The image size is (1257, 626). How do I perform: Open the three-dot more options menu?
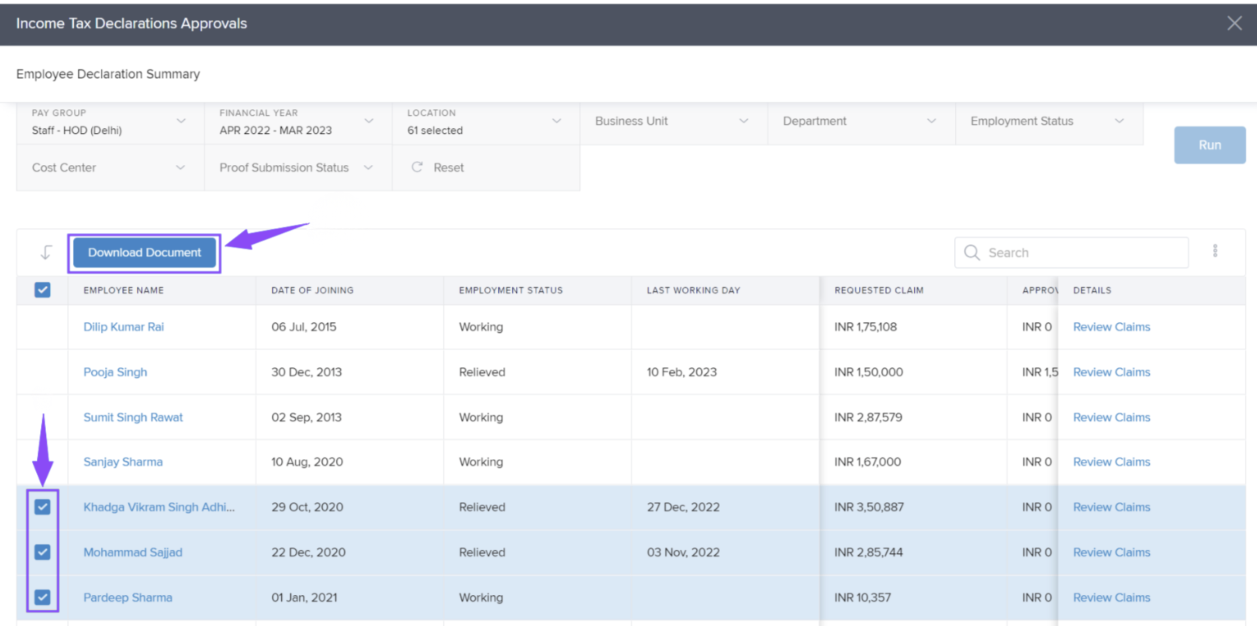point(1215,252)
